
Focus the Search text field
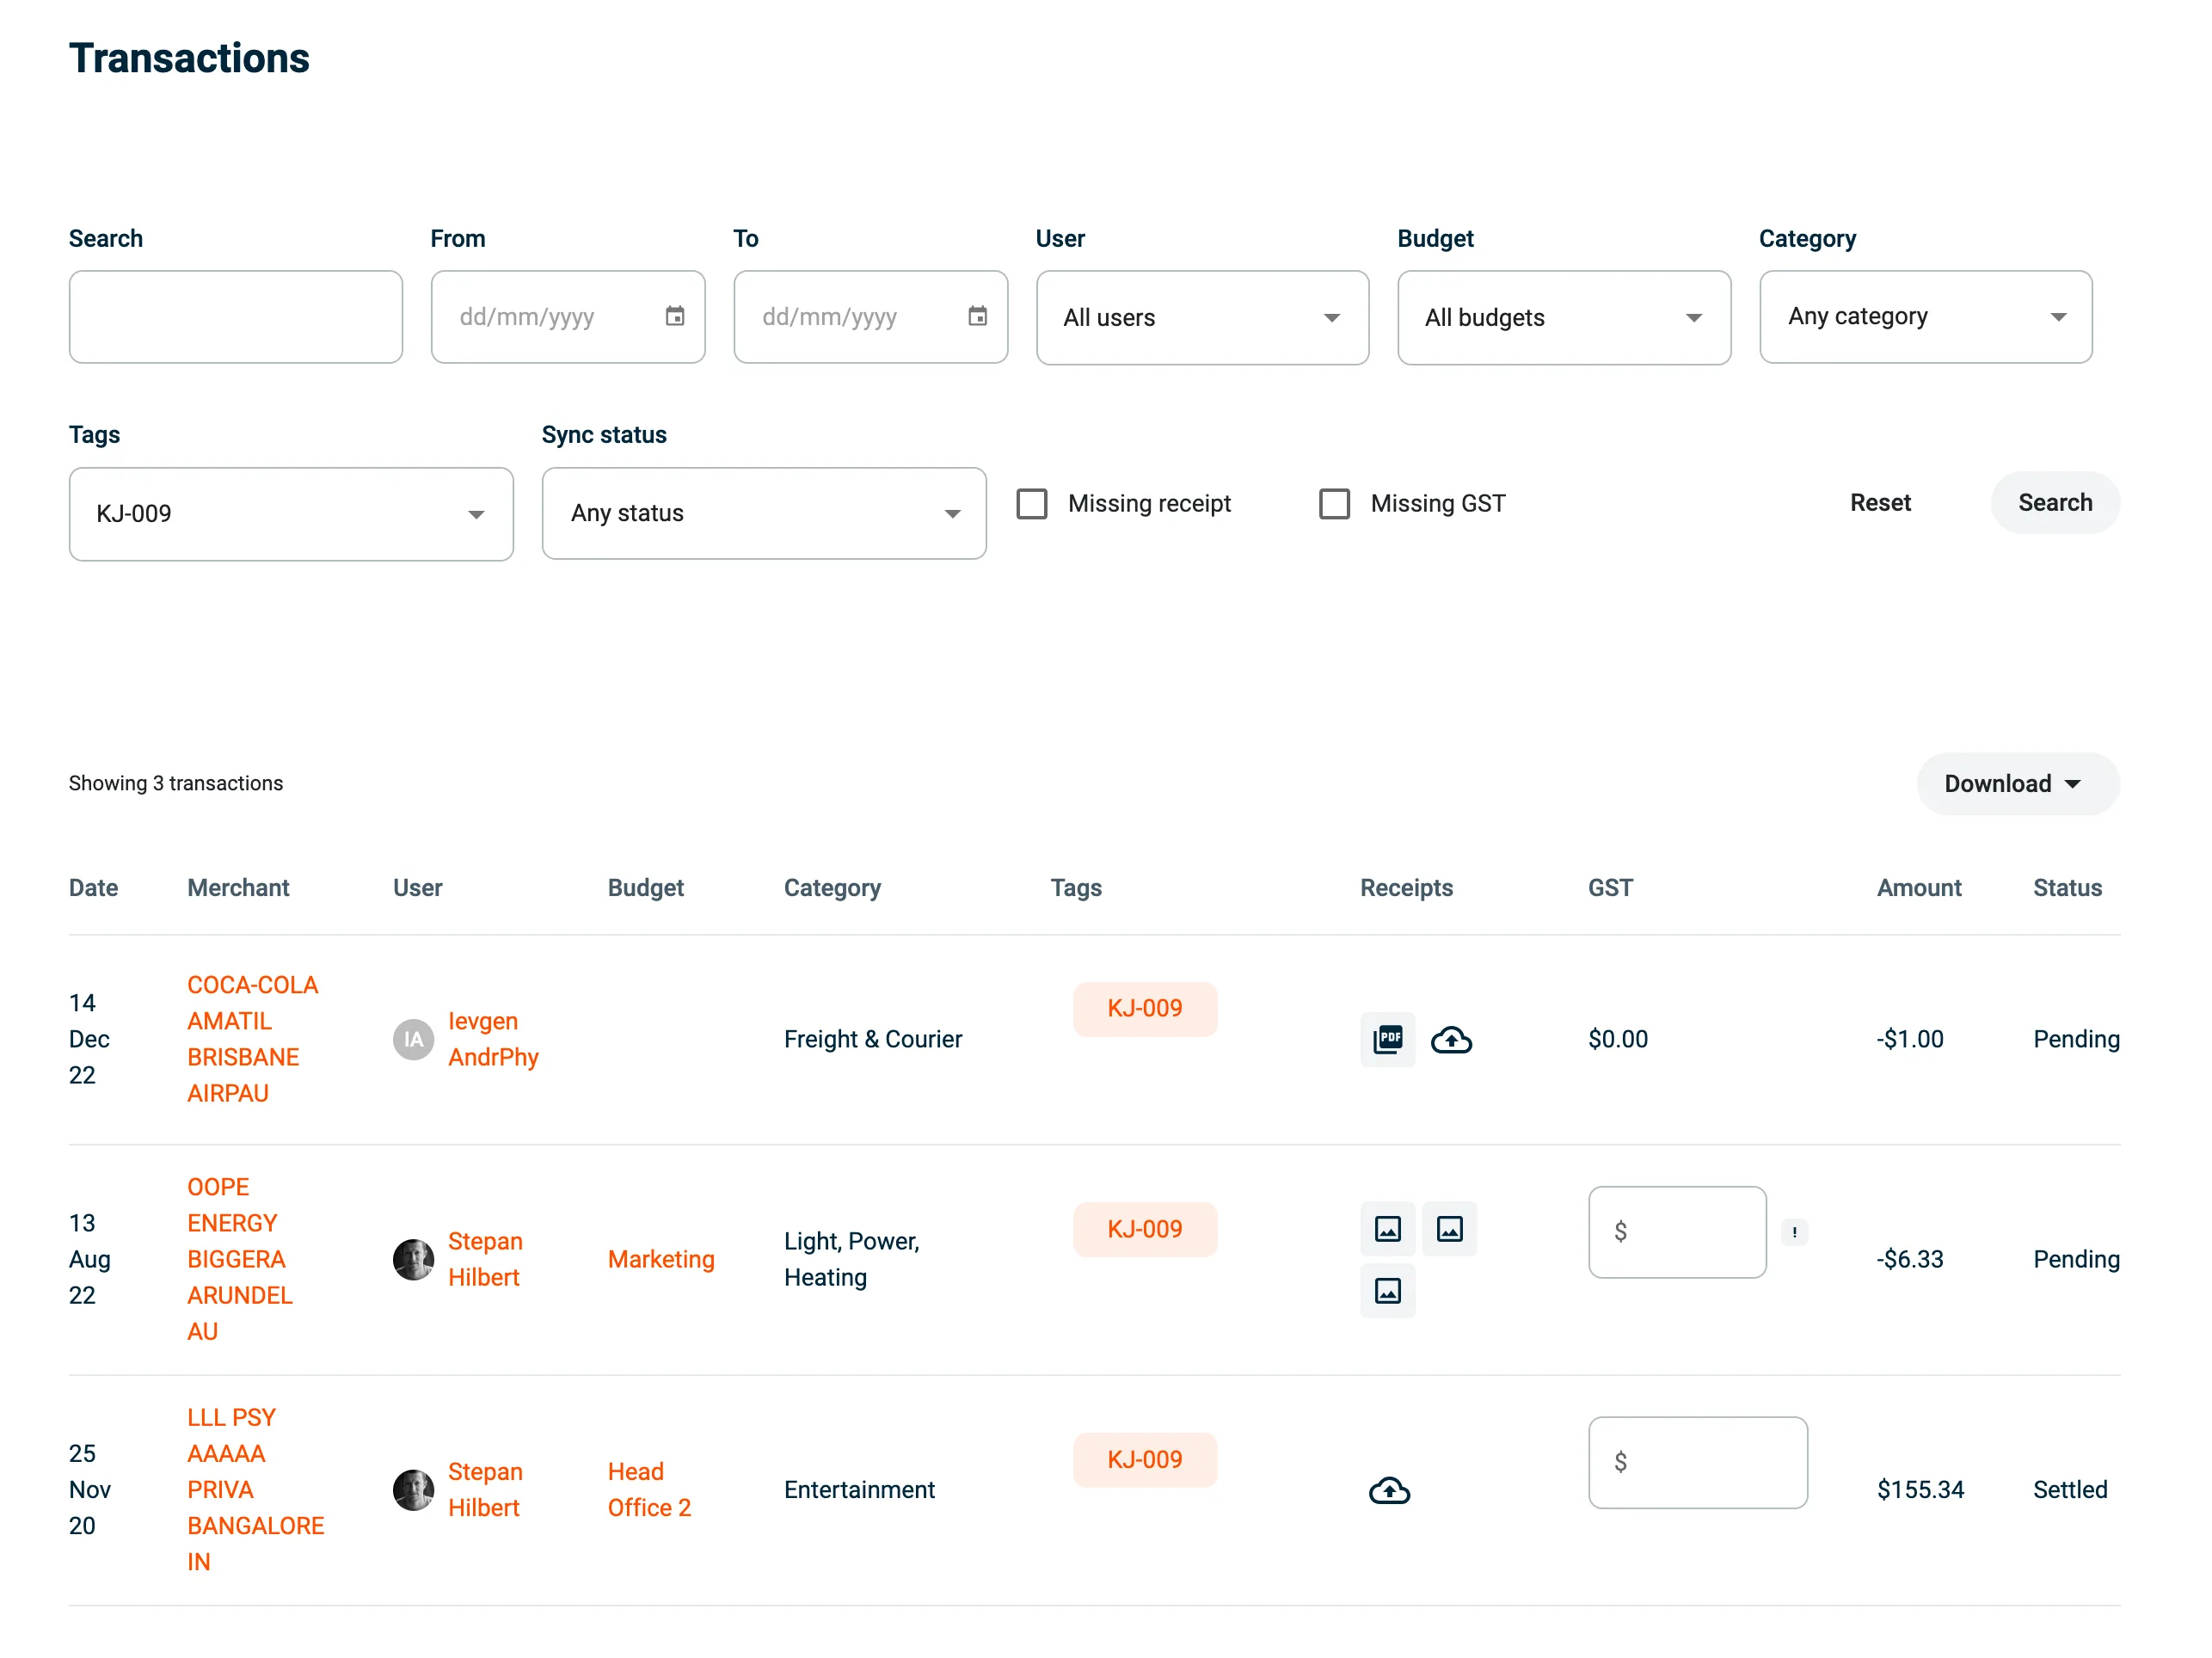[x=235, y=317]
